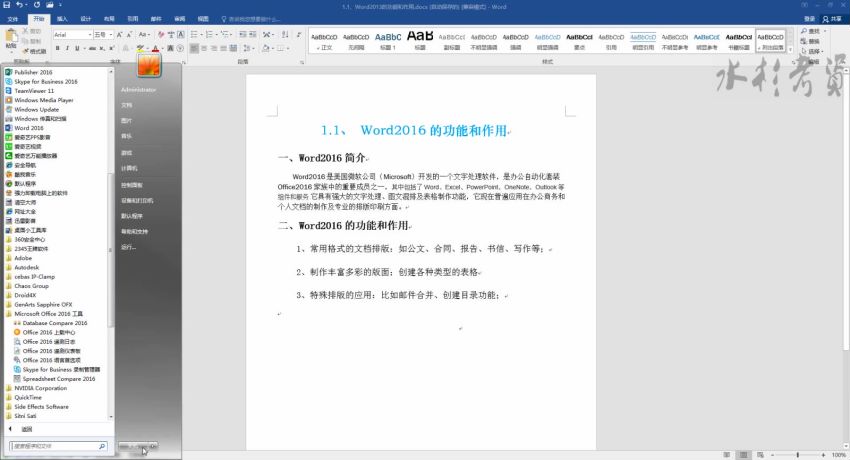Switch to the 布局 layout tab
The width and height of the screenshot is (850, 460).
pos(110,19)
